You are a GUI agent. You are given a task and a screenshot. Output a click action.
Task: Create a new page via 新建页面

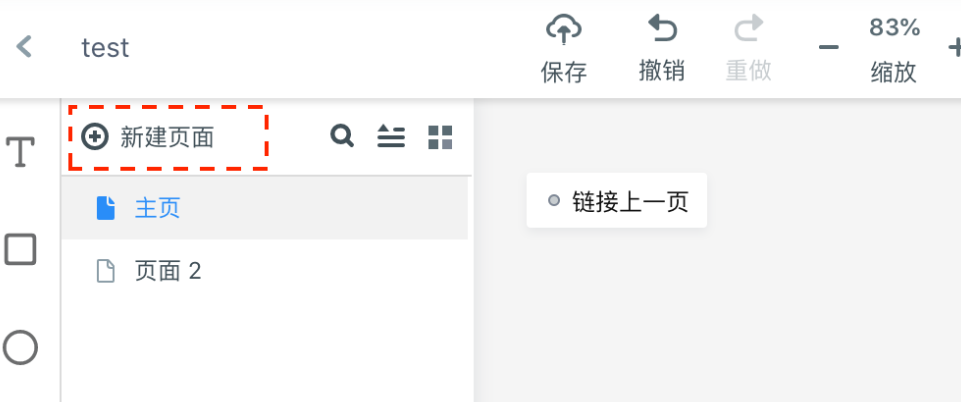(x=148, y=137)
